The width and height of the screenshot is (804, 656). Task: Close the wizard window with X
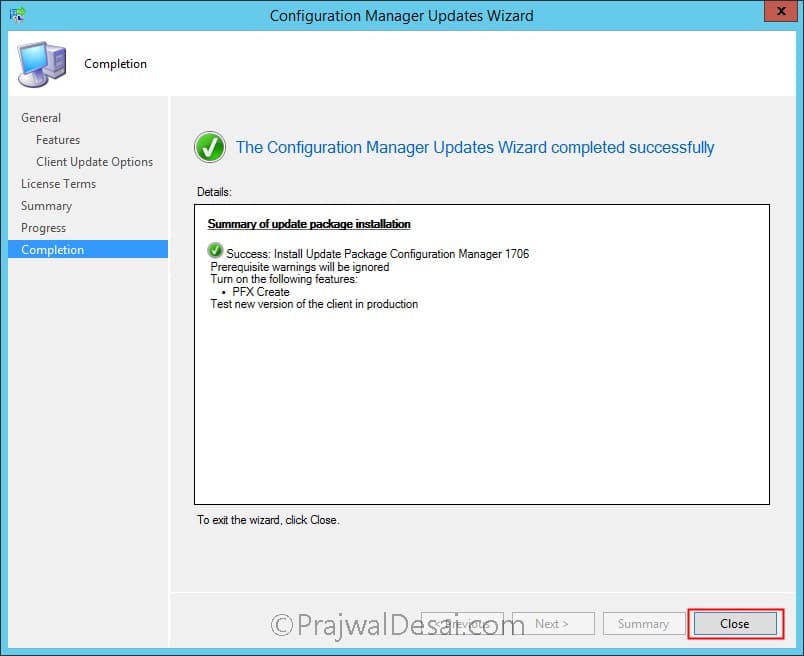[781, 11]
